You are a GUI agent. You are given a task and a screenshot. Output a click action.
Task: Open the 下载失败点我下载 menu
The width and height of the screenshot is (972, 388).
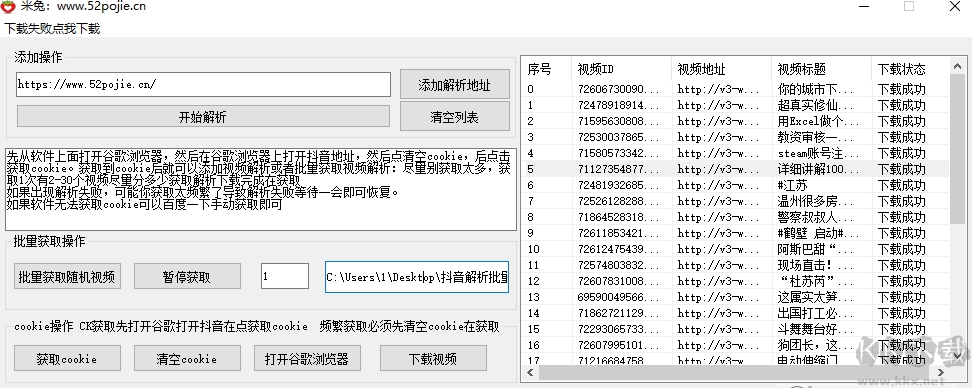pyautogui.click(x=52, y=29)
